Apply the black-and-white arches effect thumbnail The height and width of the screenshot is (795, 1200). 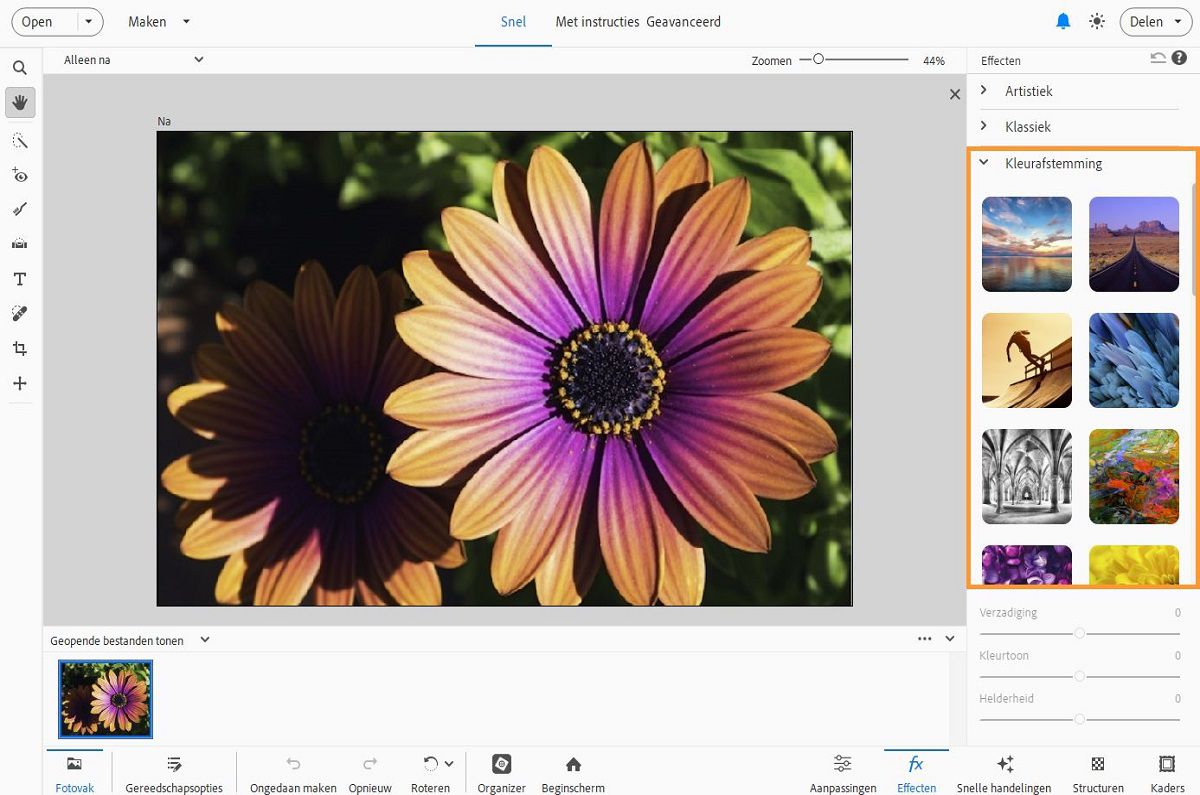point(1027,477)
